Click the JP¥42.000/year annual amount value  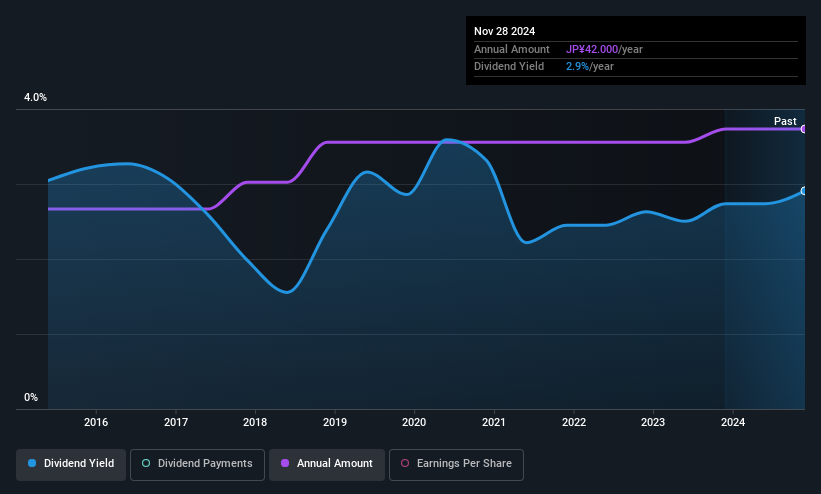tap(604, 49)
